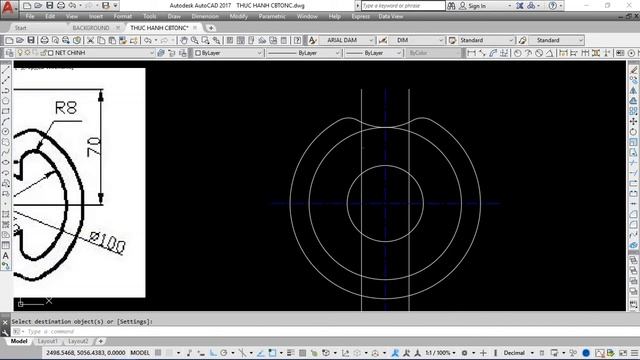The height and width of the screenshot is (360, 640).
Task: Open the Help question mark toolbar icon
Action: (298, 40)
